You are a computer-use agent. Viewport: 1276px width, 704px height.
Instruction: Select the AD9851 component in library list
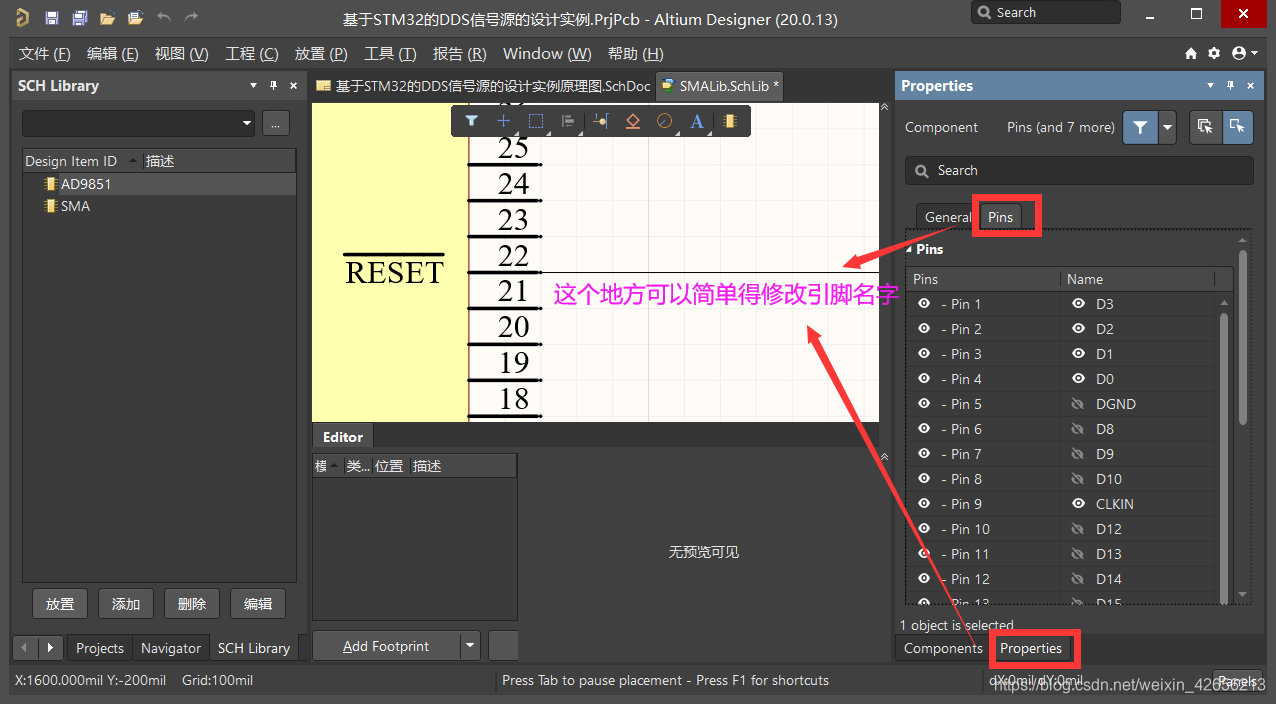pos(160,184)
